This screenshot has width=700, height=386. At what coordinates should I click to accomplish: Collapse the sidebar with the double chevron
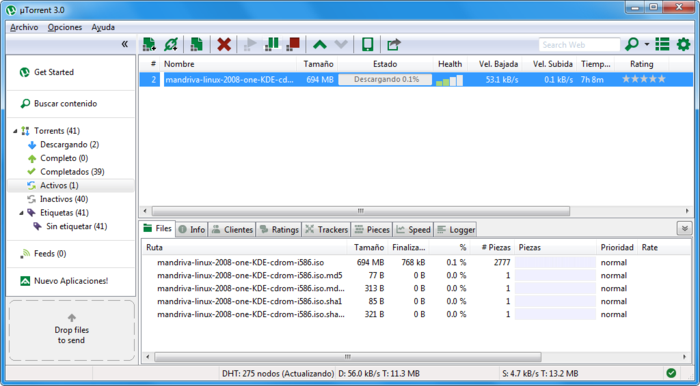coord(125,44)
